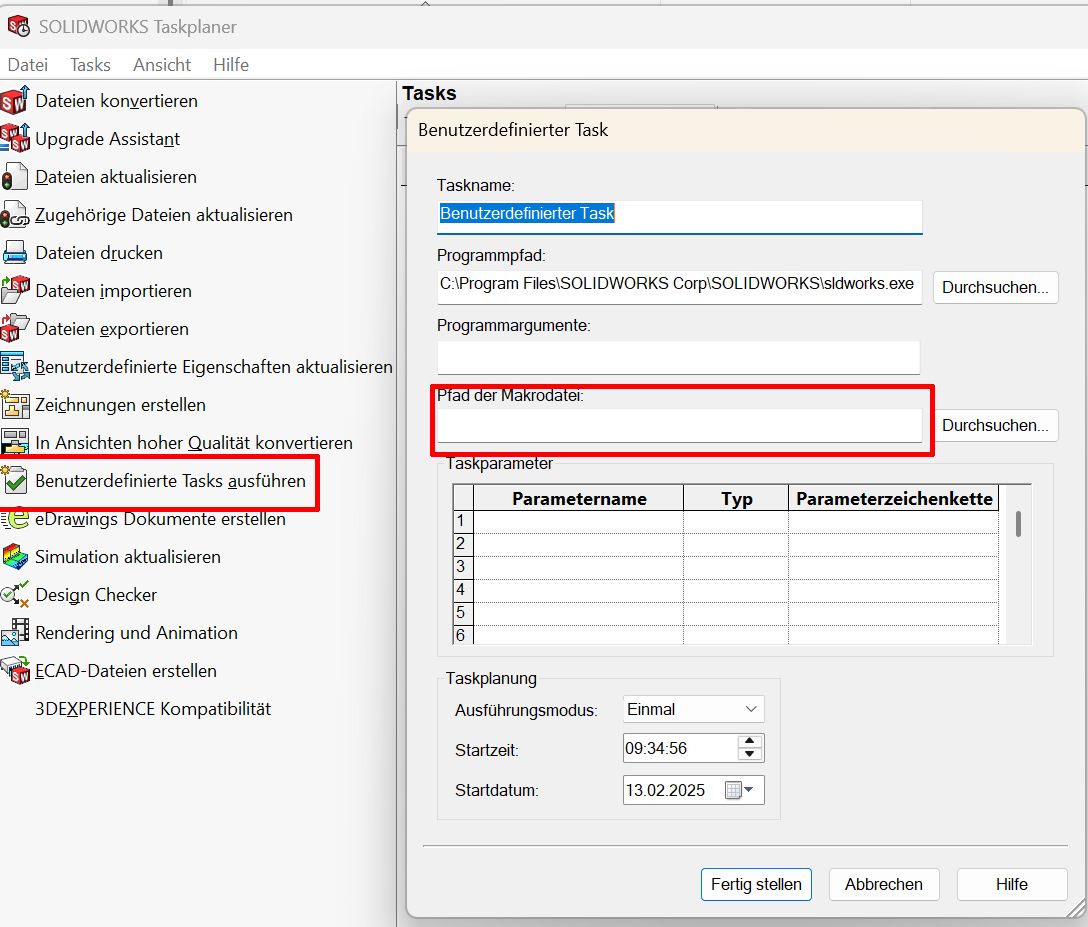Click the Benutzerdefinierte Eigenschaften aktualisieren icon
The image size is (1088, 927).
pos(15,366)
